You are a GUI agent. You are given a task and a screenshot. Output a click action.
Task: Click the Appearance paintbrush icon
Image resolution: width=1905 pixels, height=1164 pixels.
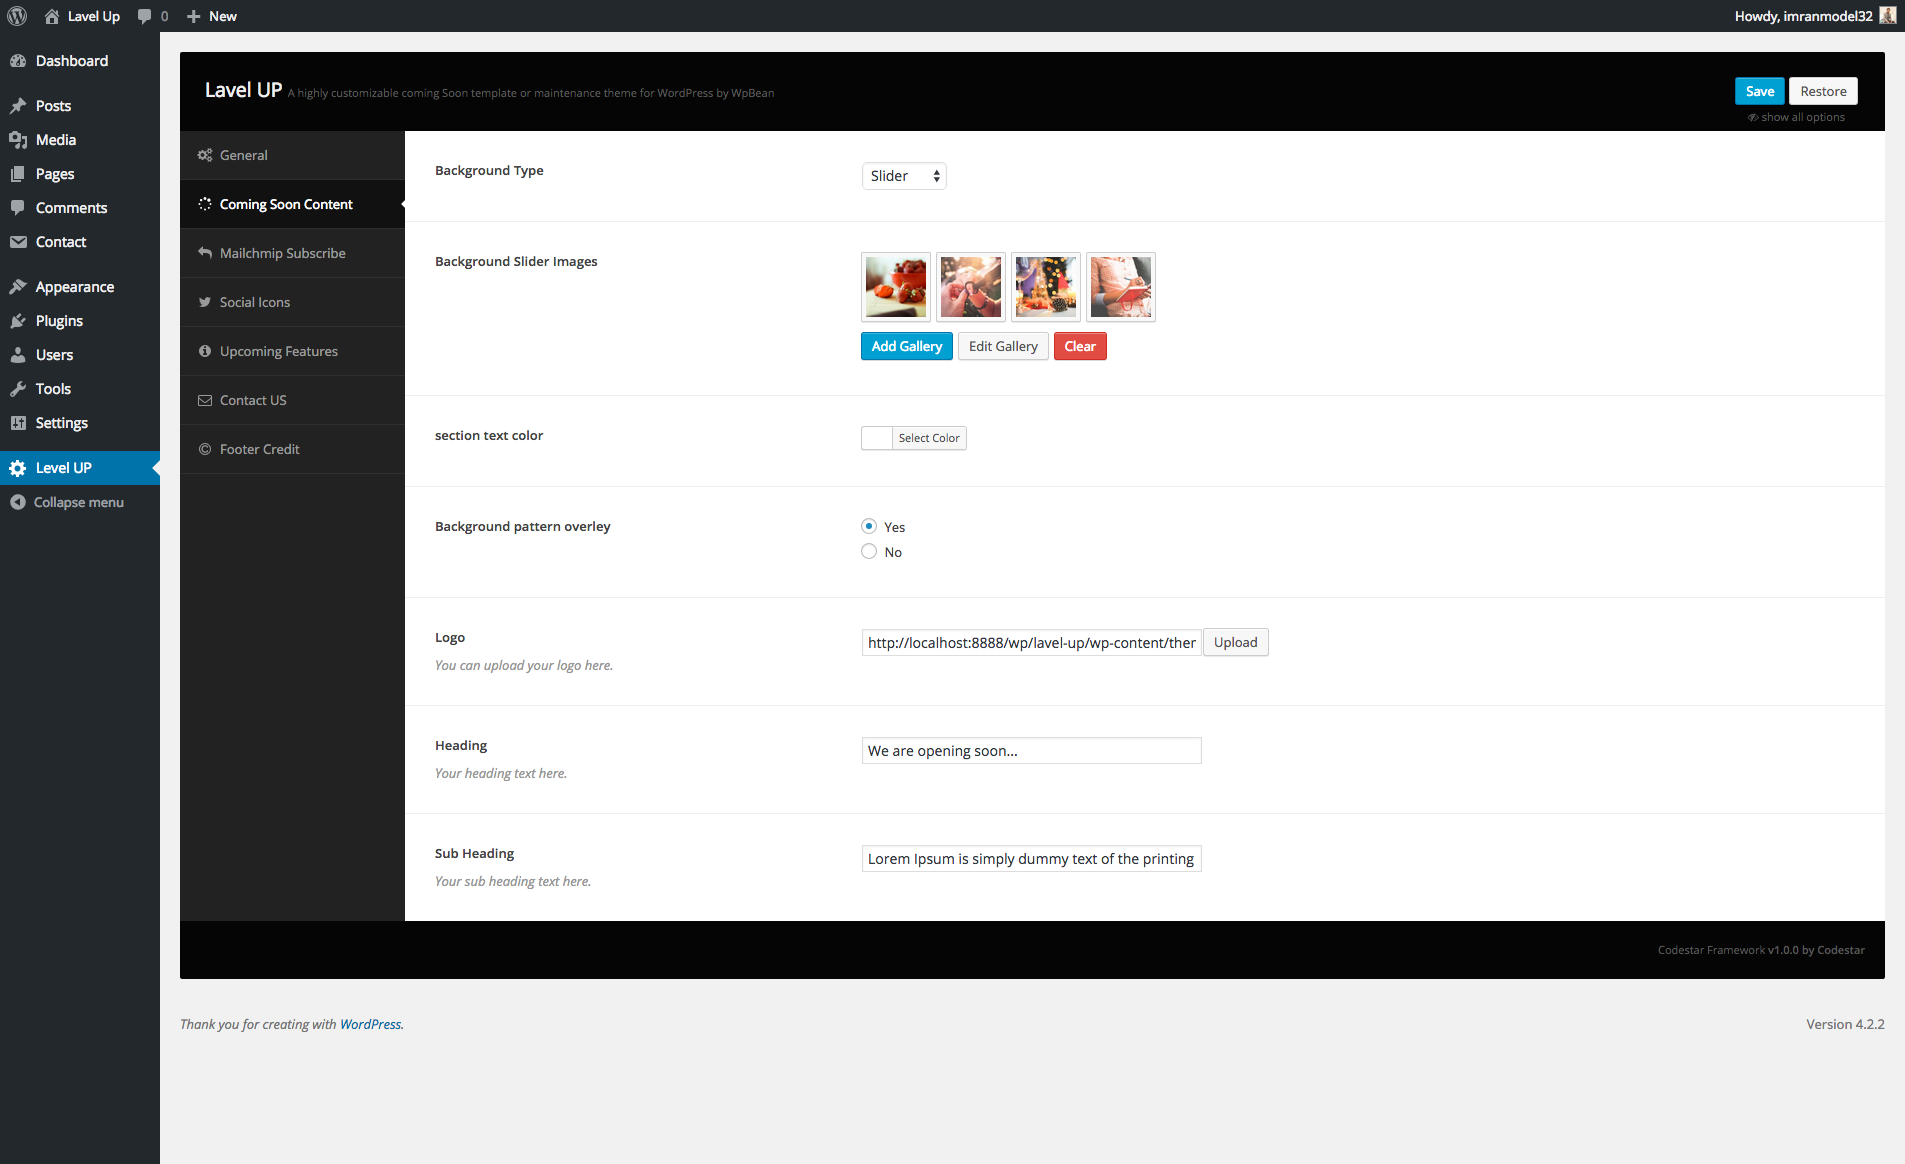(x=18, y=287)
